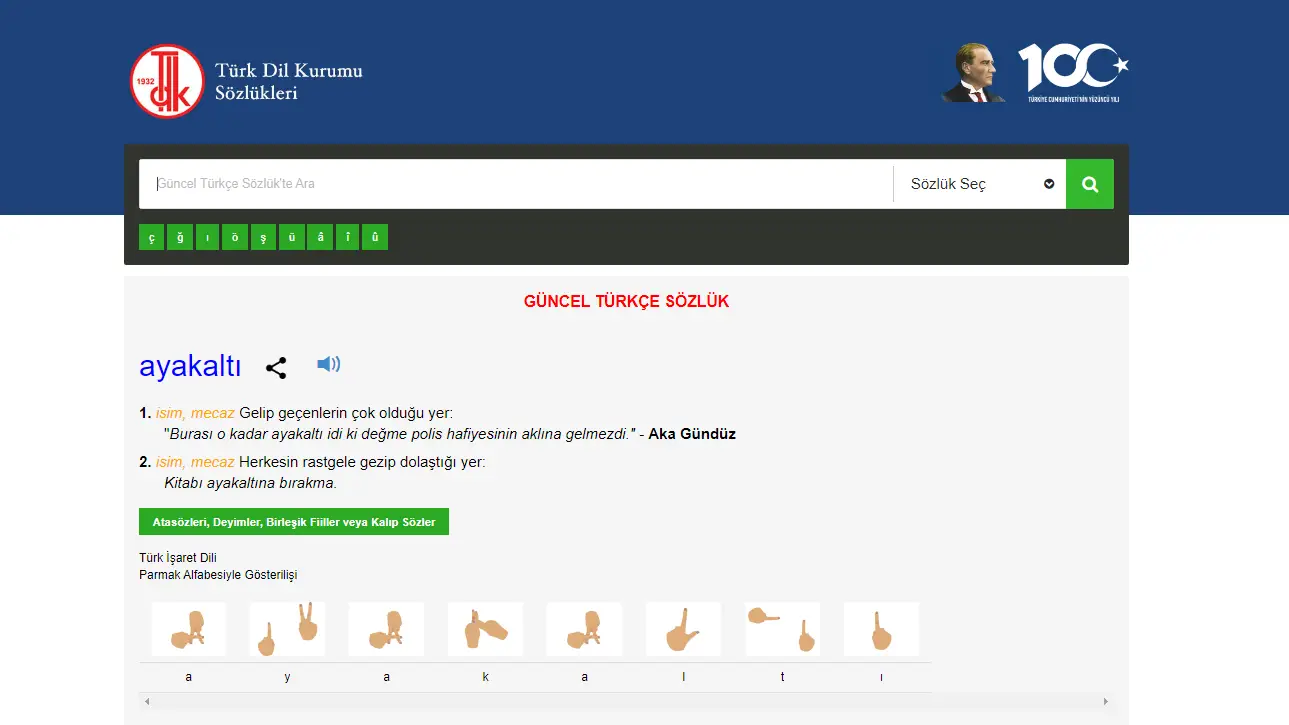
Task: Click the word ayakaltı headword
Action: (190, 366)
